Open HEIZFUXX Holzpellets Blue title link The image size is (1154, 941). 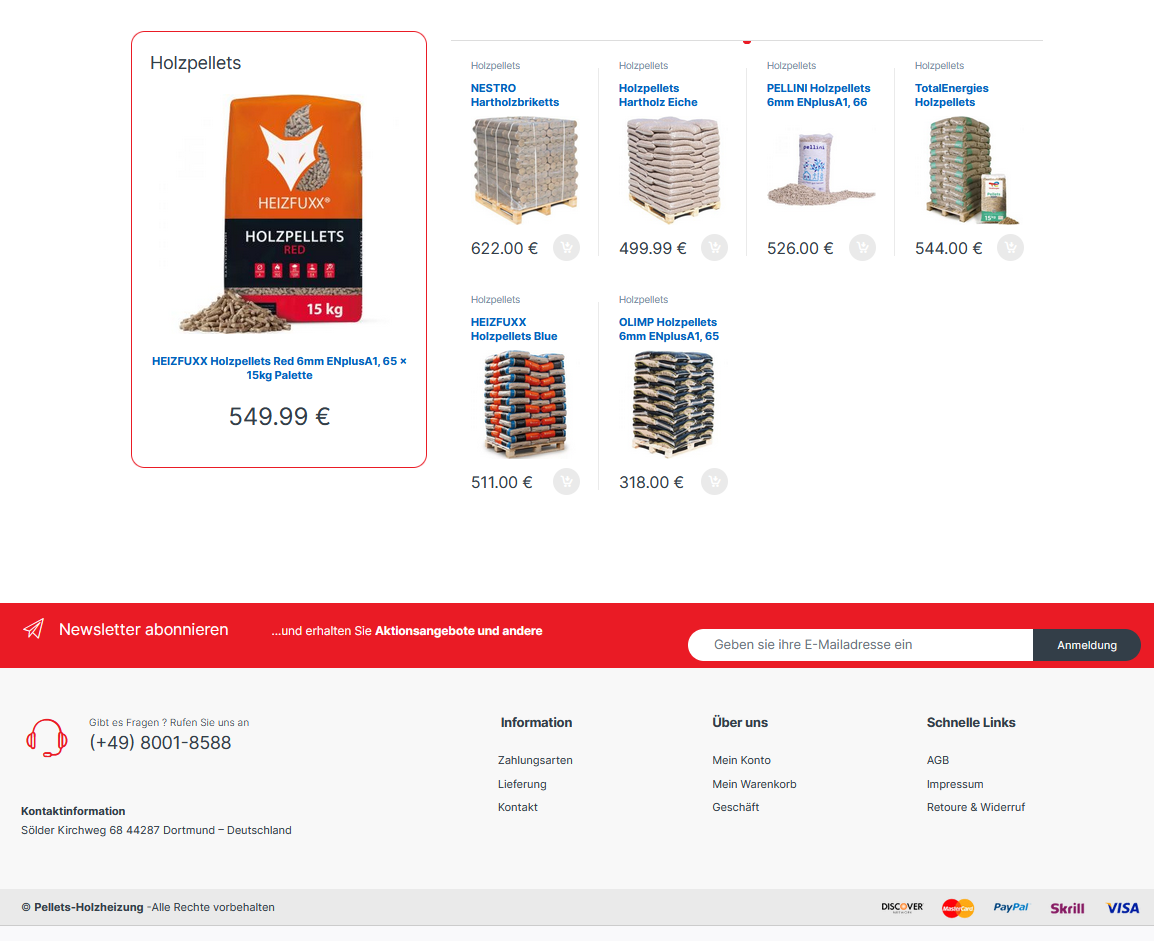click(x=514, y=329)
